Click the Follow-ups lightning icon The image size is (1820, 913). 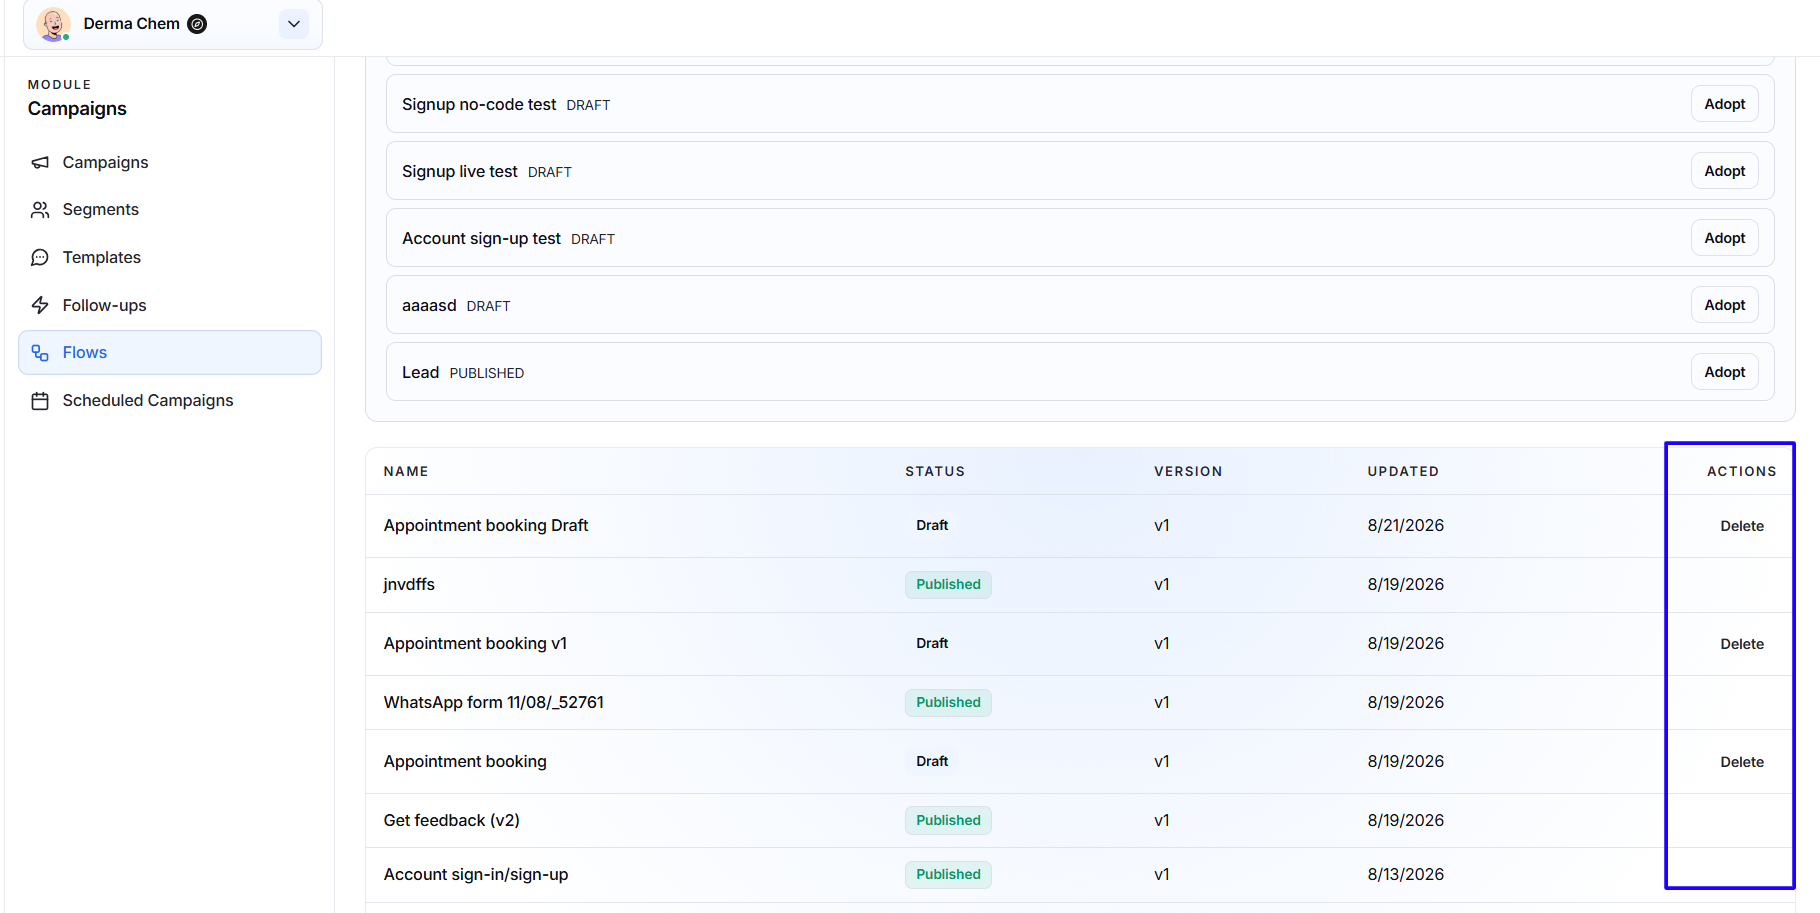pyautogui.click(x=40, y=305)
